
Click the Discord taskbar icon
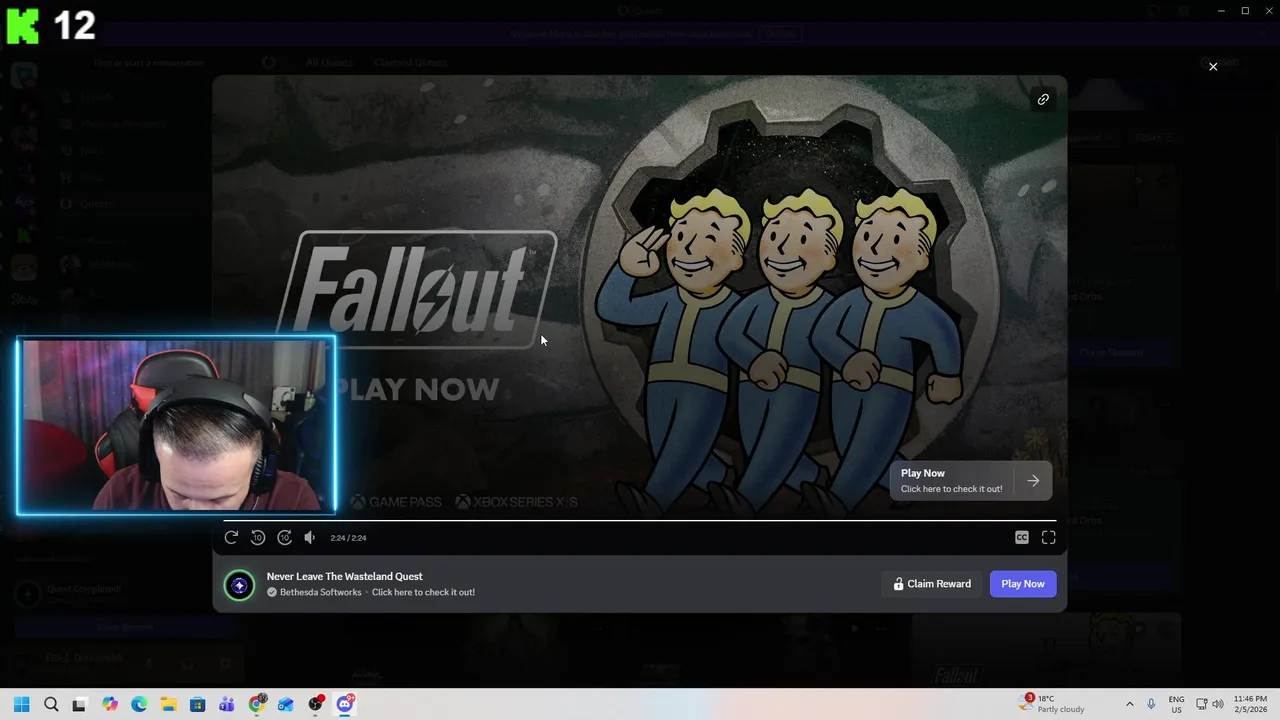click(345, 704)
